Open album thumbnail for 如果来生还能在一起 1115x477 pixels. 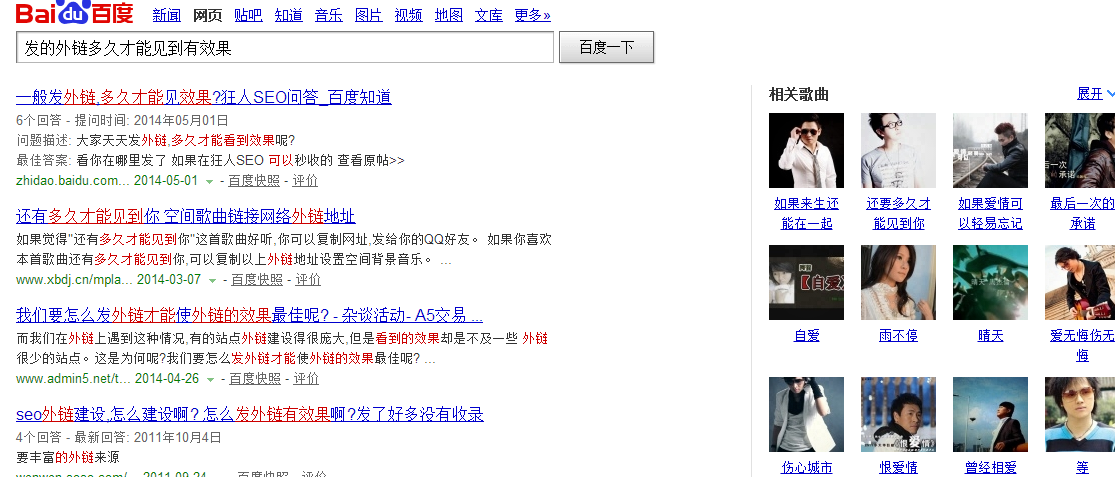[x=806, y=150]
